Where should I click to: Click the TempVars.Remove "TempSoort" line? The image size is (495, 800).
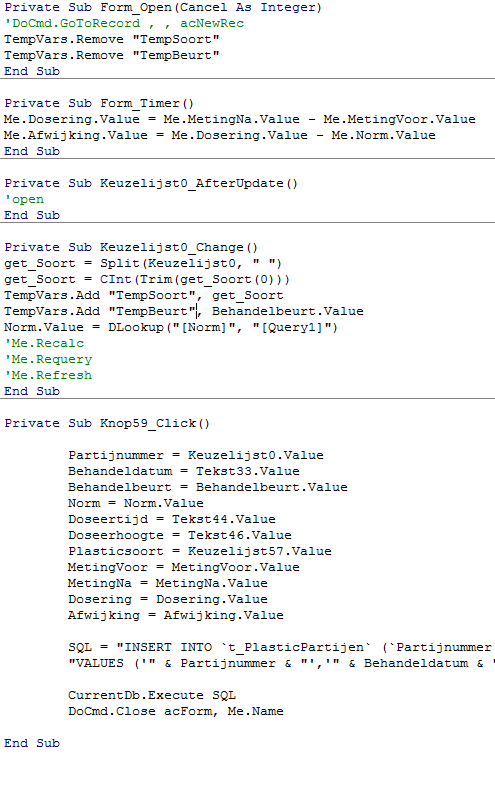click(x=112, y=39)
